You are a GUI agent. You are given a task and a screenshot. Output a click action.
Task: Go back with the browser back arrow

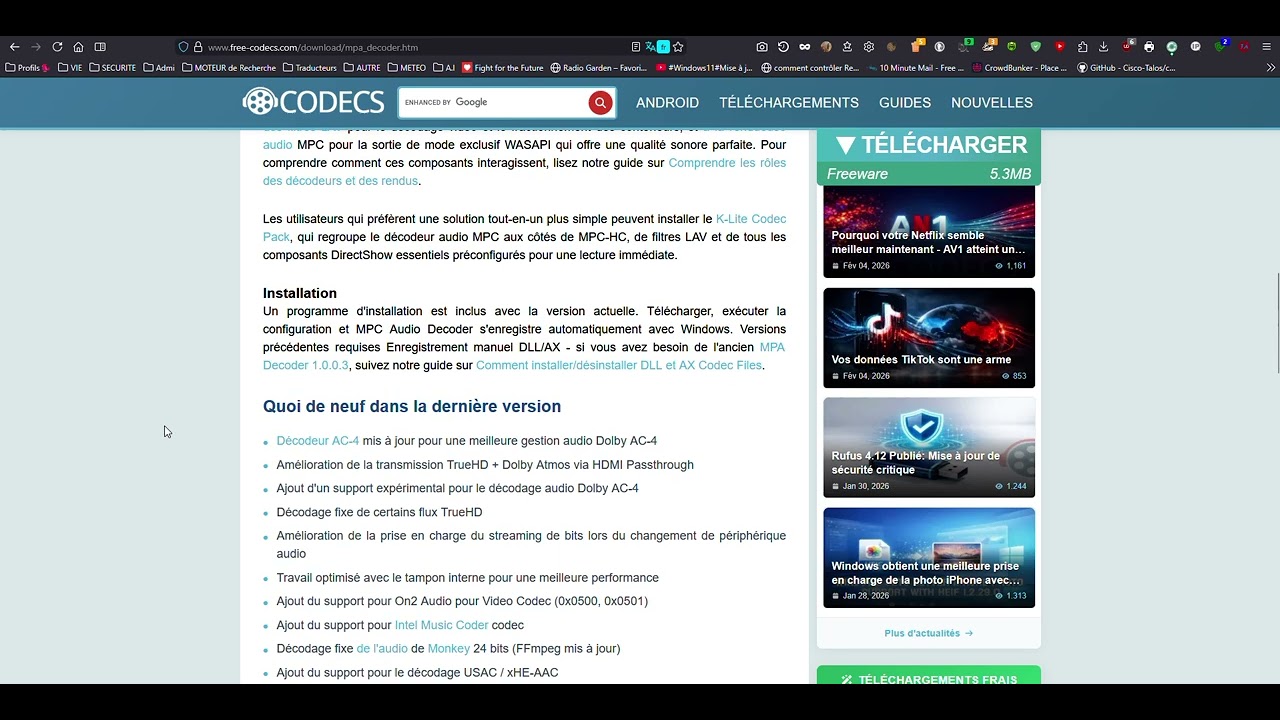[14, 47]
